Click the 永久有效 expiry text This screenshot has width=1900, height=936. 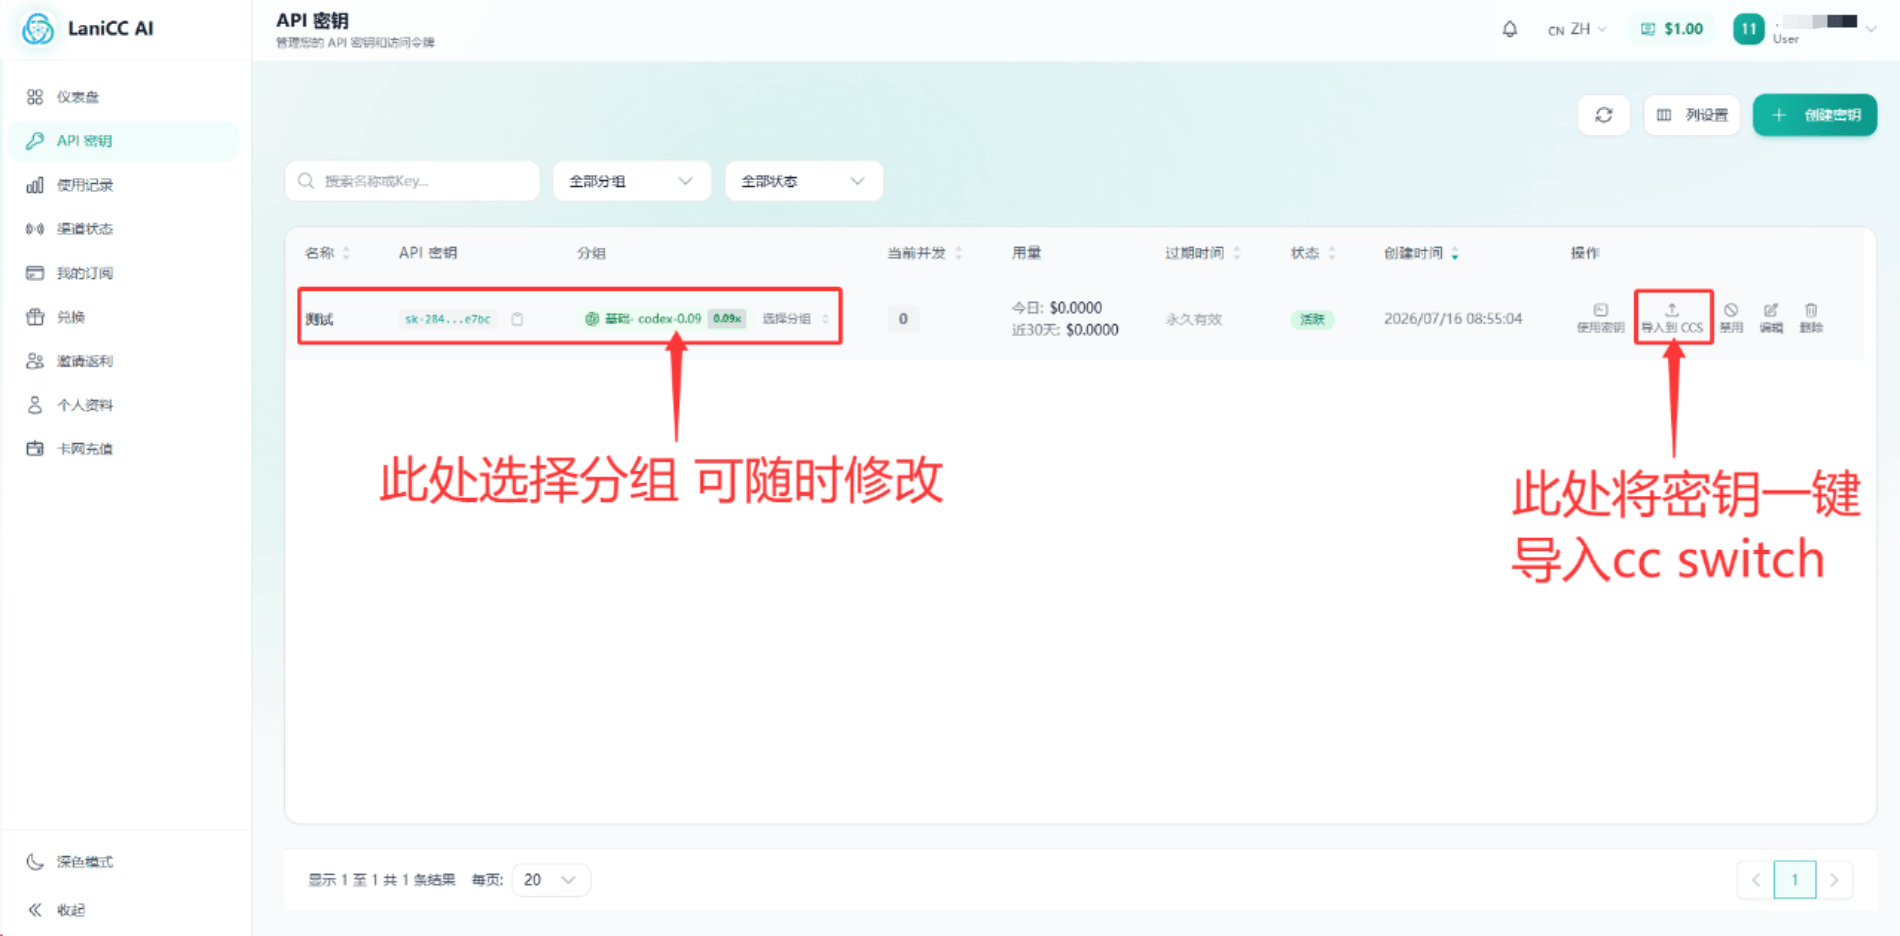1193,319
